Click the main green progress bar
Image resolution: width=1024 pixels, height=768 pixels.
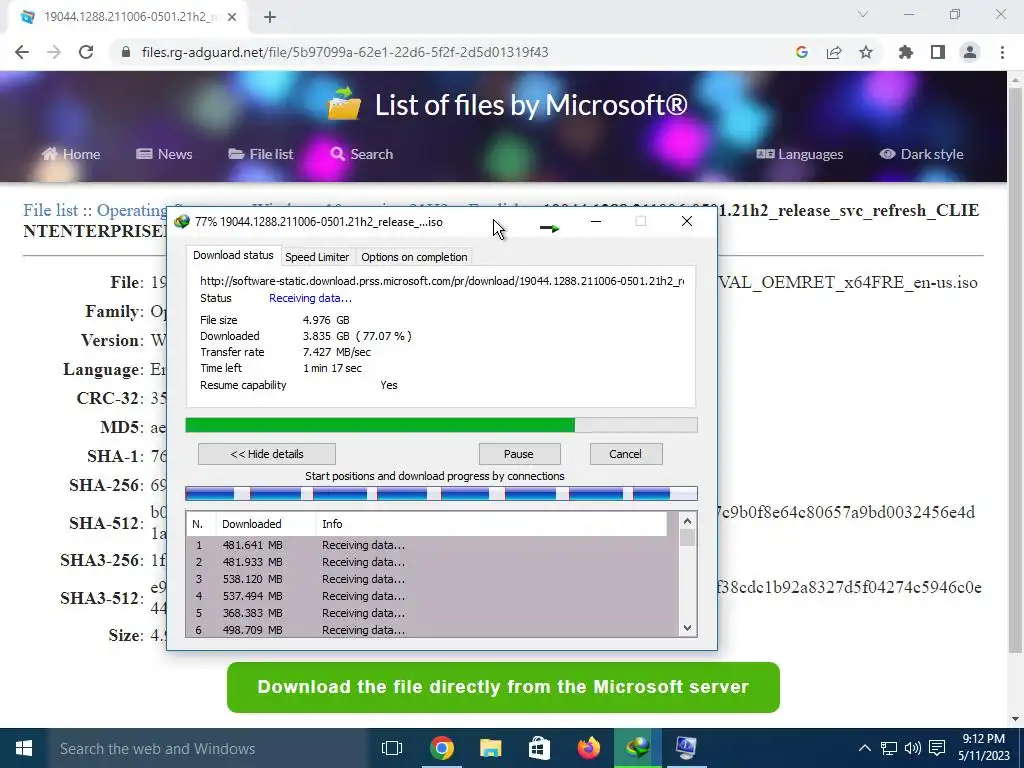click(441, 425)
